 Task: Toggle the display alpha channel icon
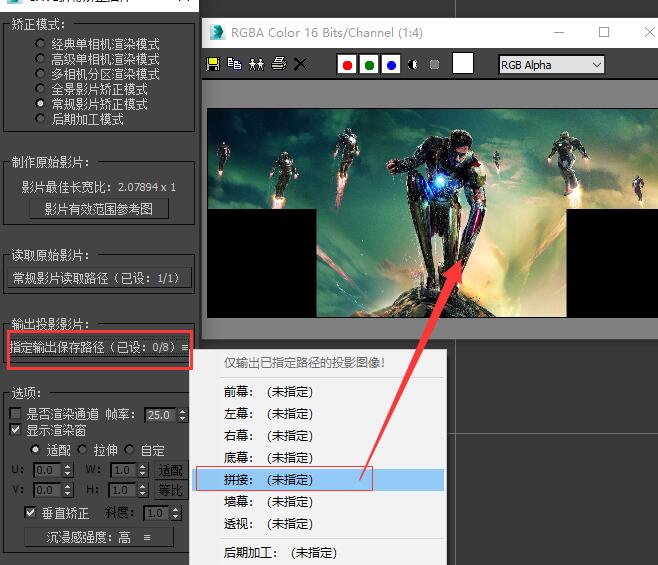click(413, 65)
